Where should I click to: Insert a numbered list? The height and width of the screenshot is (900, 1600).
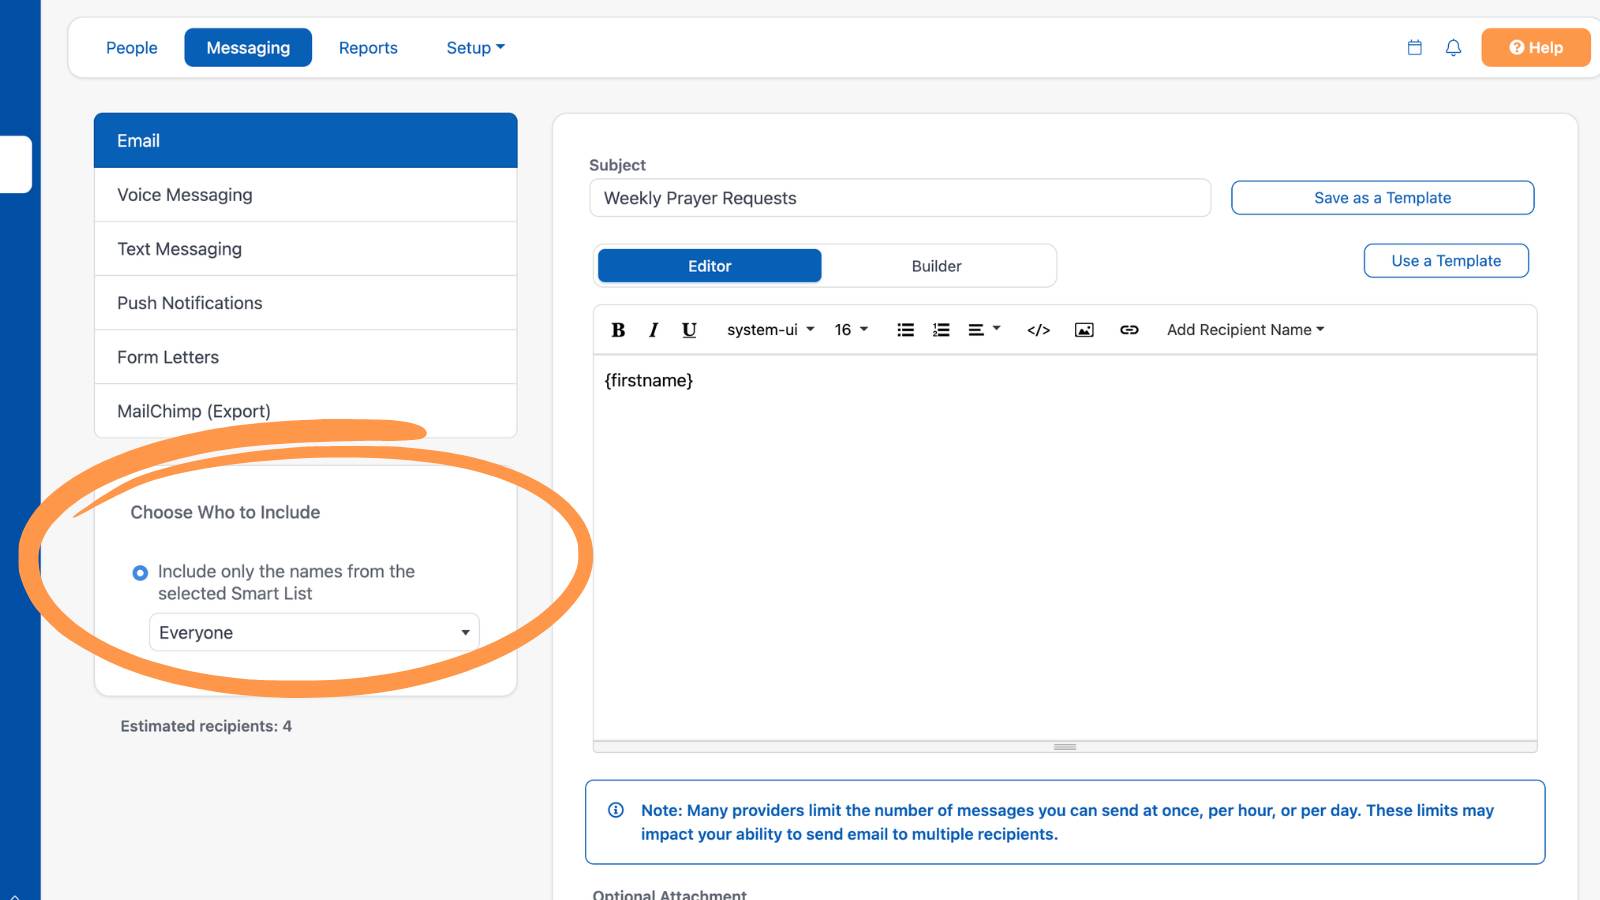click(941, 330)
